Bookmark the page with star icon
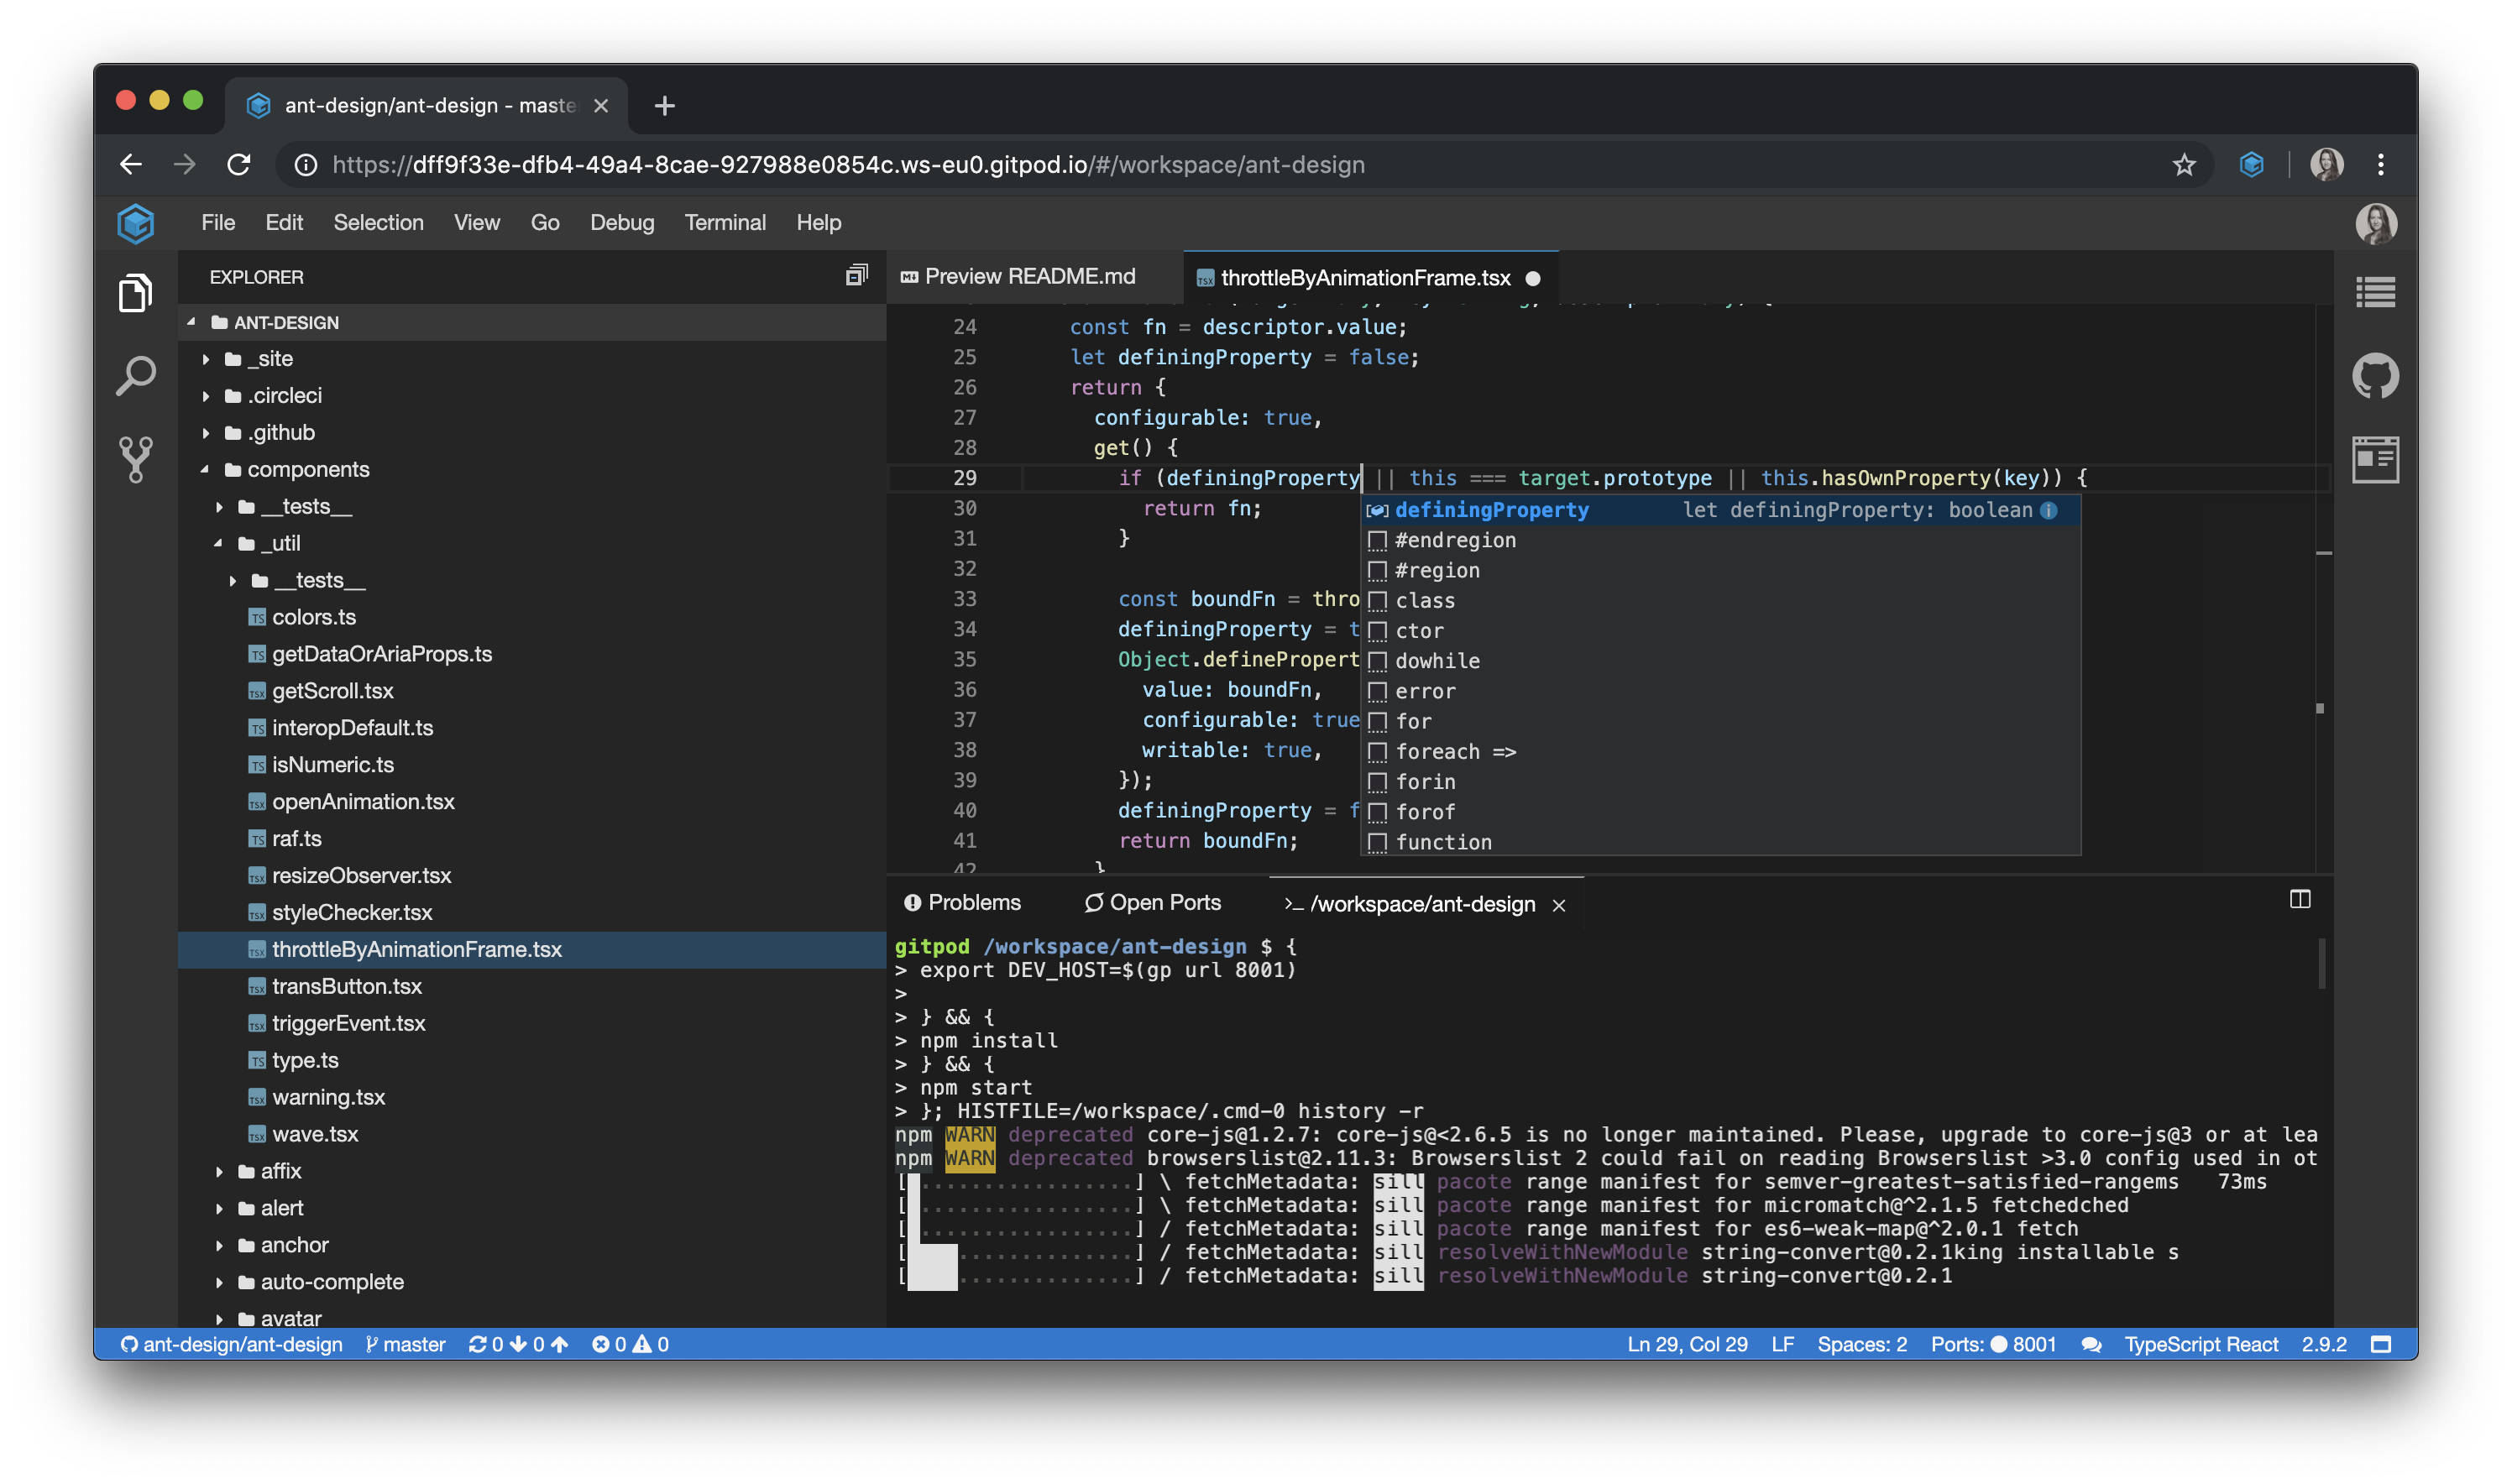The width and height of the screenshot is (2512, 1484). (2184, 165)
